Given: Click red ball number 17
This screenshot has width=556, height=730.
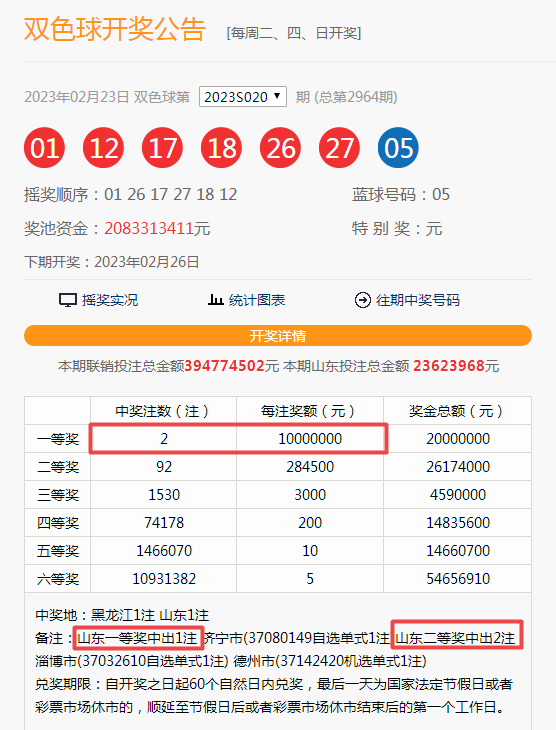Looking at the screenshot, I should point(163,148).
